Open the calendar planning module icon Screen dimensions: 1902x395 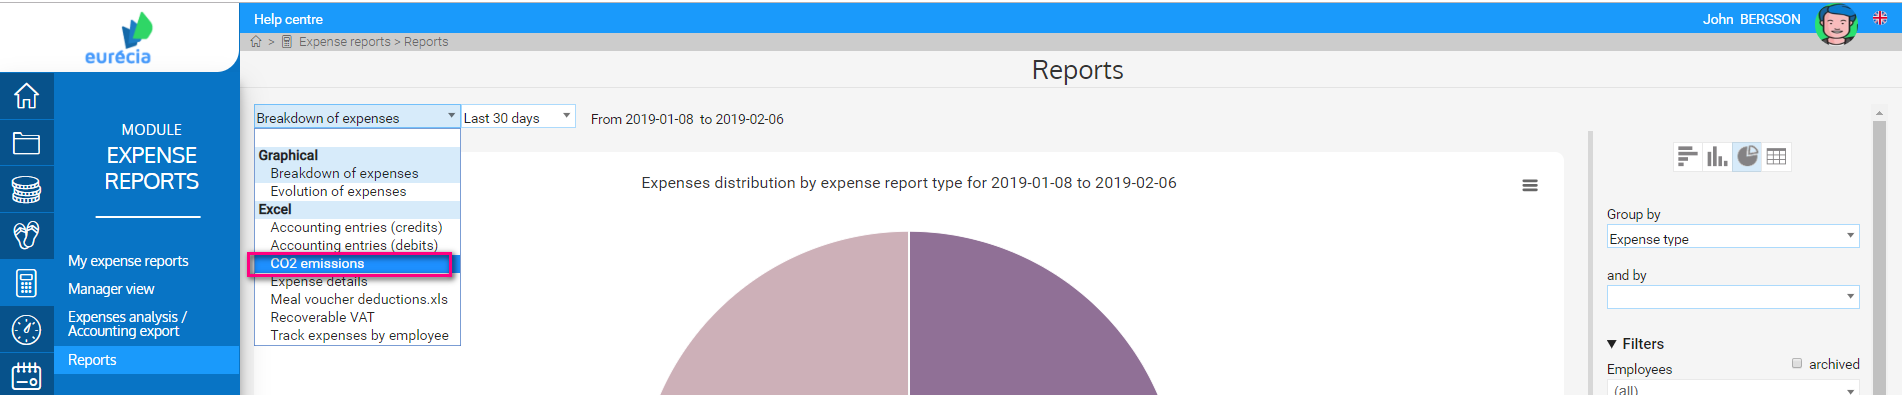pyautogui.click(x=26, y=376)
